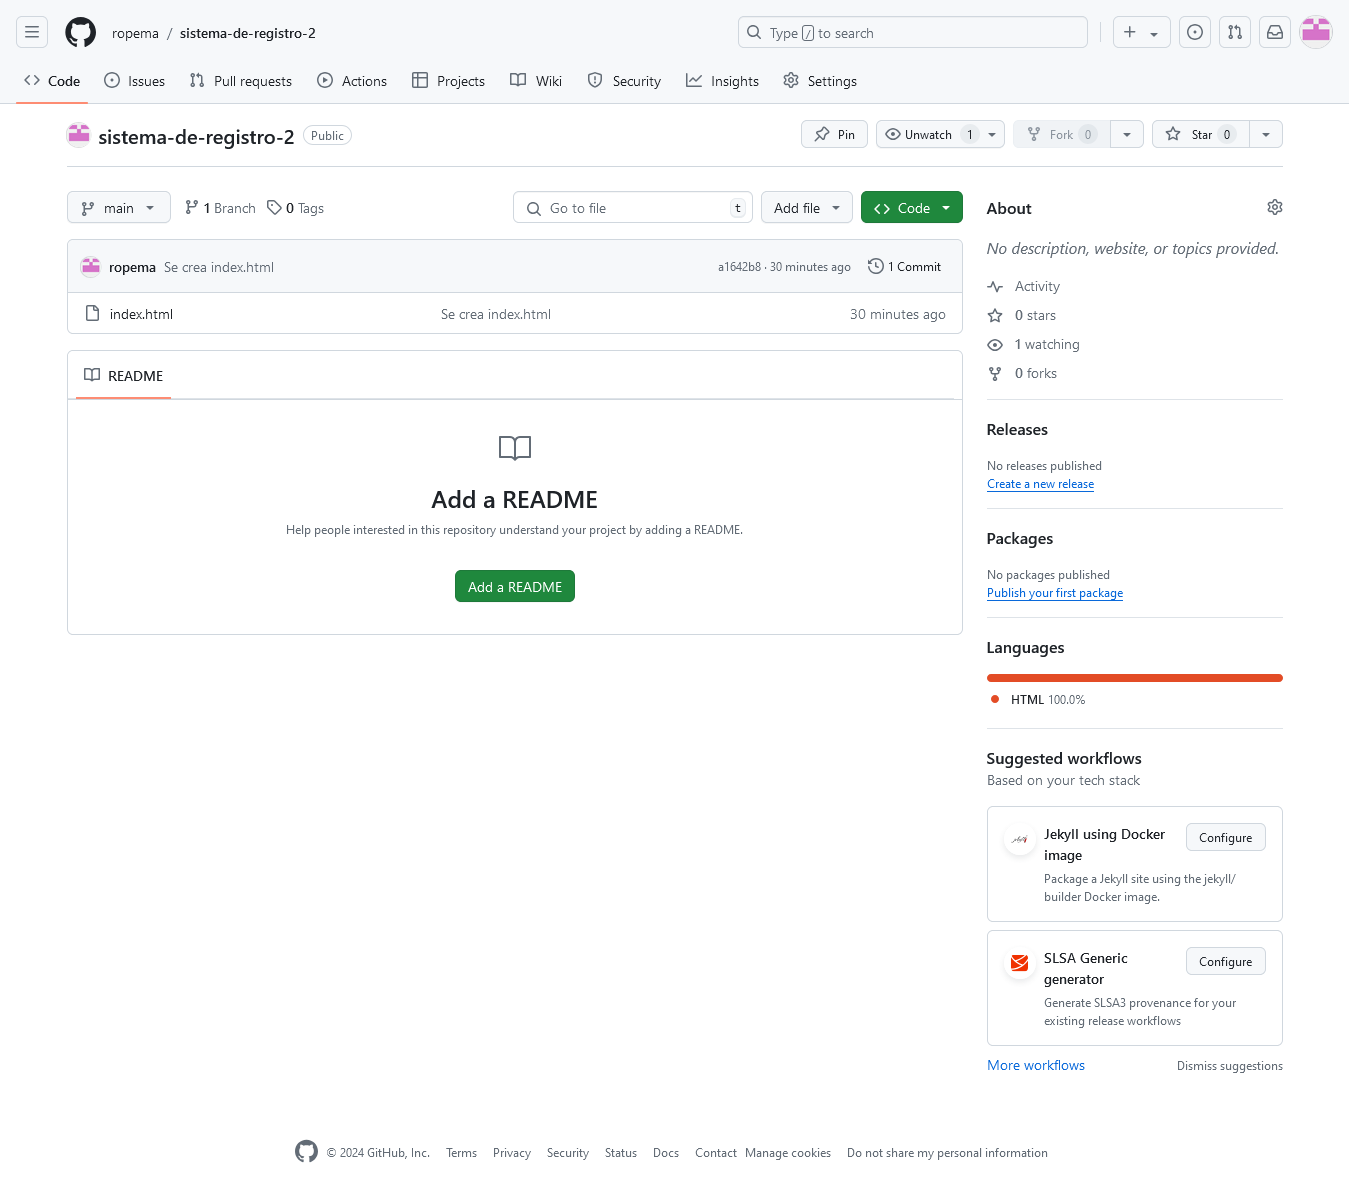This screenshot has width=1349, height=1204.
Task: Click the tag icon beside 0 Tags
Action: pos(274,207)
